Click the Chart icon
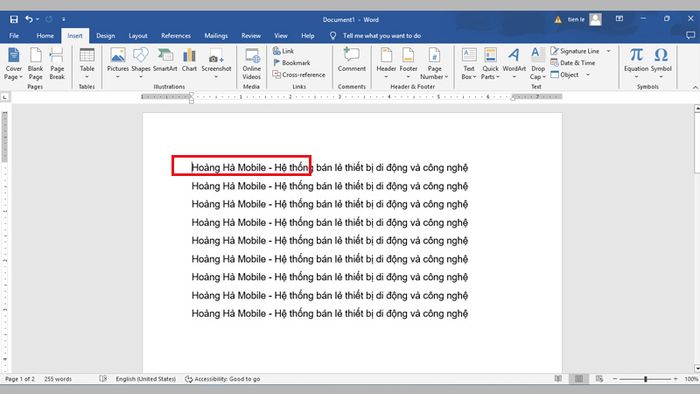Screen dimensions: 700x394 (x=189, y=60)
